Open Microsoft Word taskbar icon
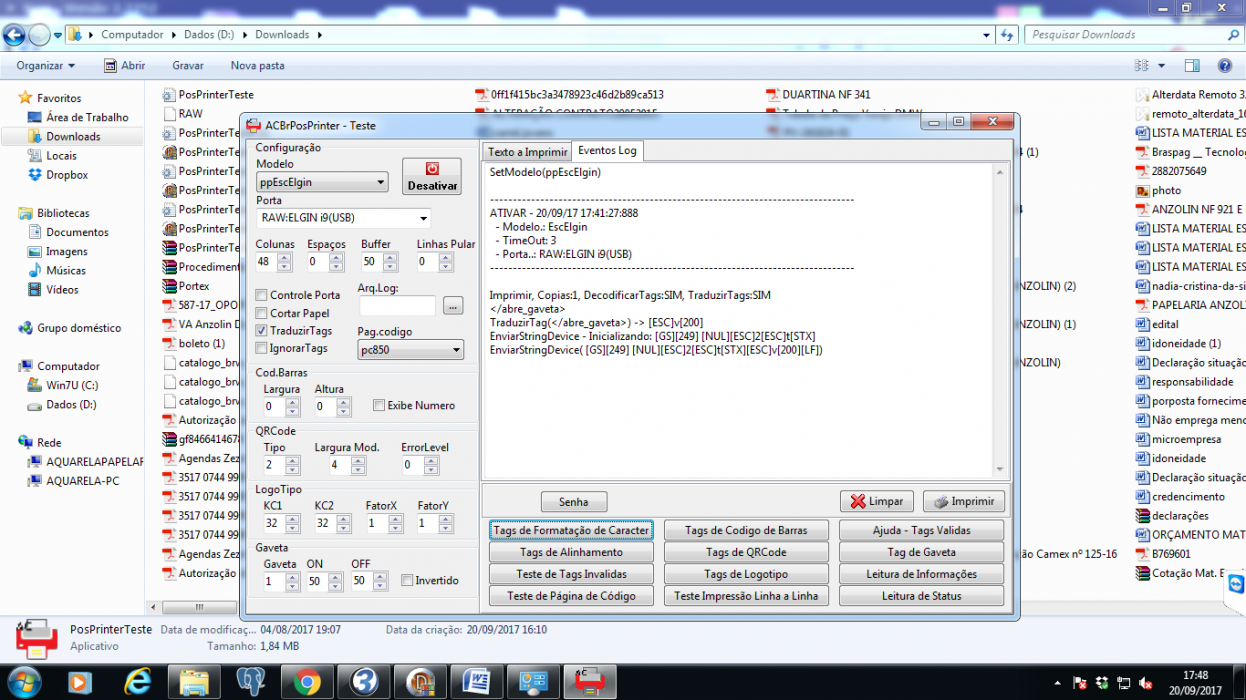Screen dimensions: 1246x700 477,682
